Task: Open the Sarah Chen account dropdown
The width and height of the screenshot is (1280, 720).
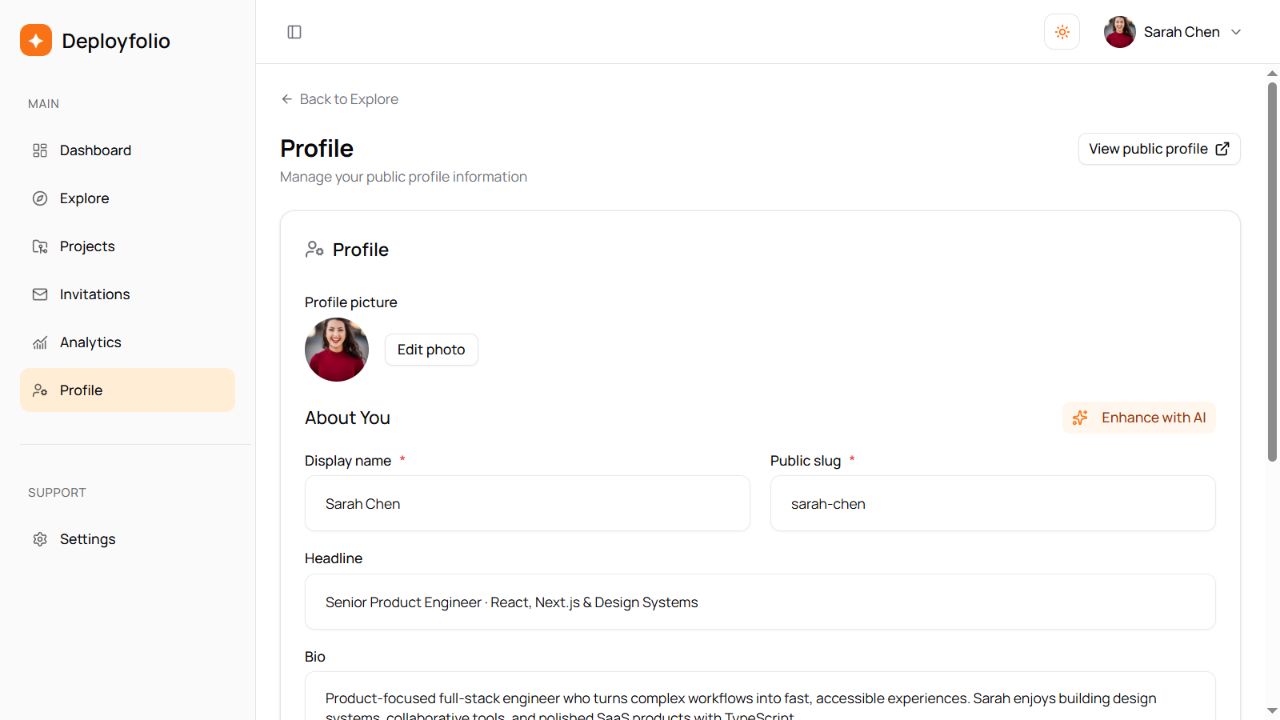Action: (1173, 32)
